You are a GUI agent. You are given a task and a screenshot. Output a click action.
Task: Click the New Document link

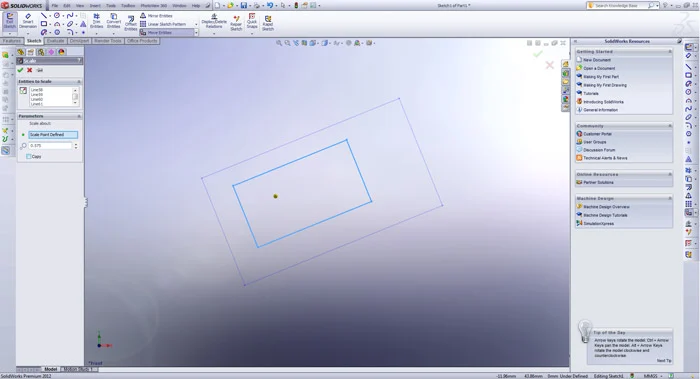597,60
